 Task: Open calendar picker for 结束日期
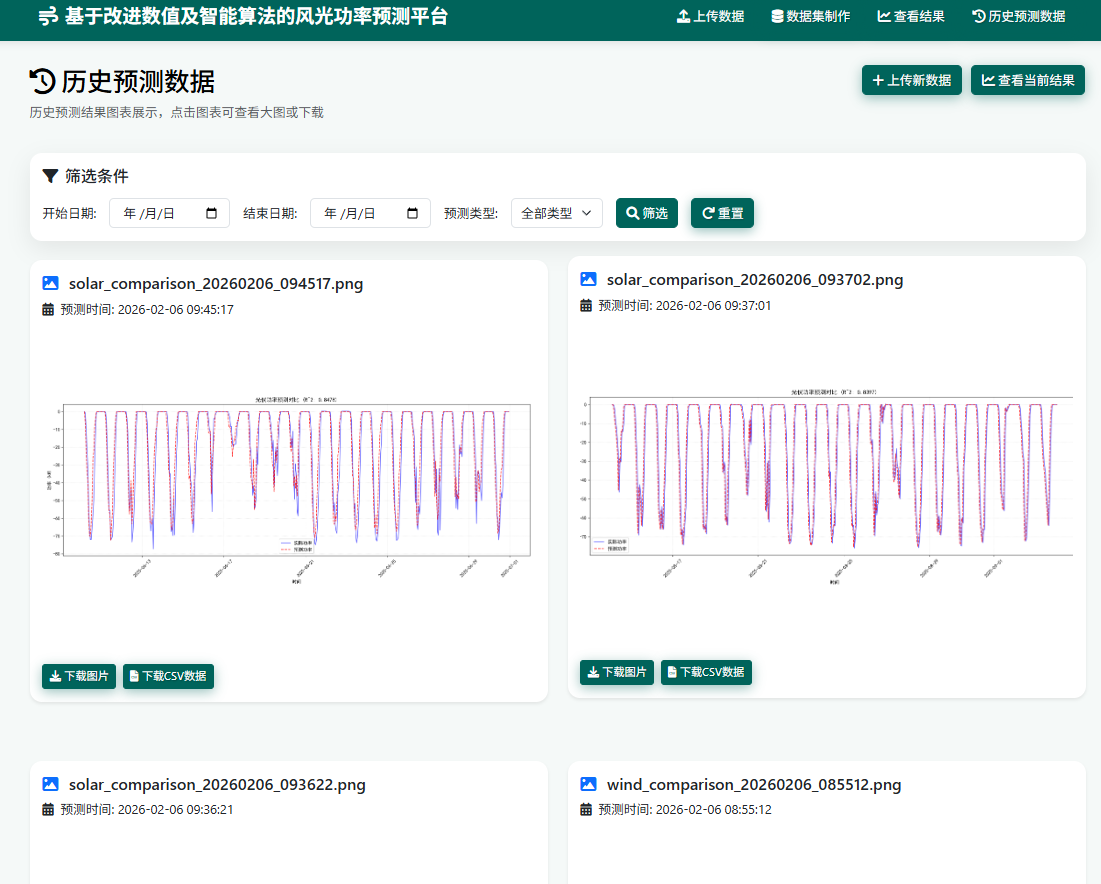[412, 213]
